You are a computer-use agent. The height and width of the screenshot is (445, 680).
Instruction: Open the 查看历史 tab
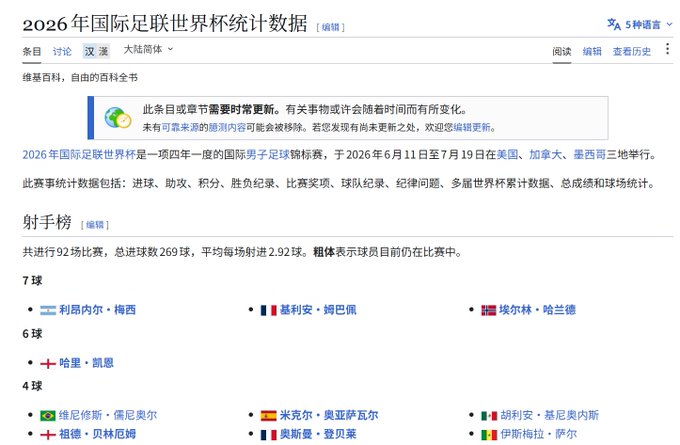(x=631, y=51)
